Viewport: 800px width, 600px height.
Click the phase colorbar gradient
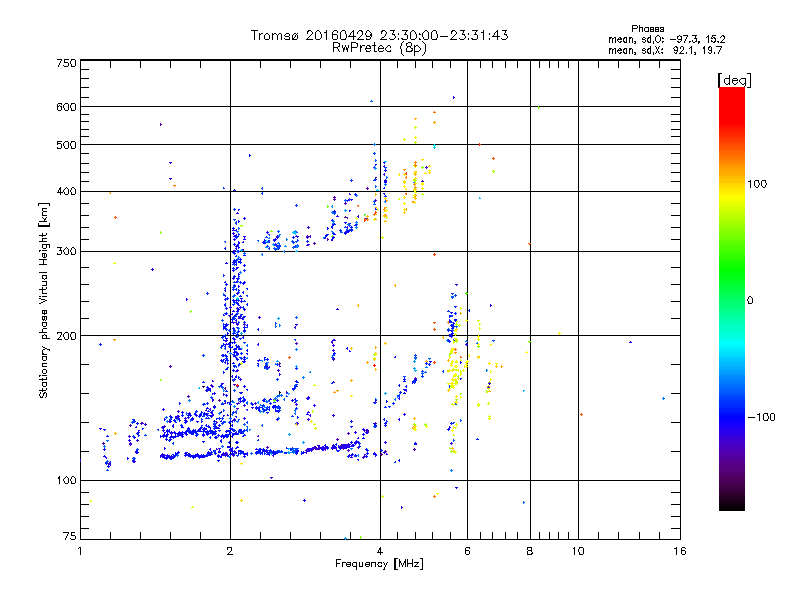click(732, 298)
